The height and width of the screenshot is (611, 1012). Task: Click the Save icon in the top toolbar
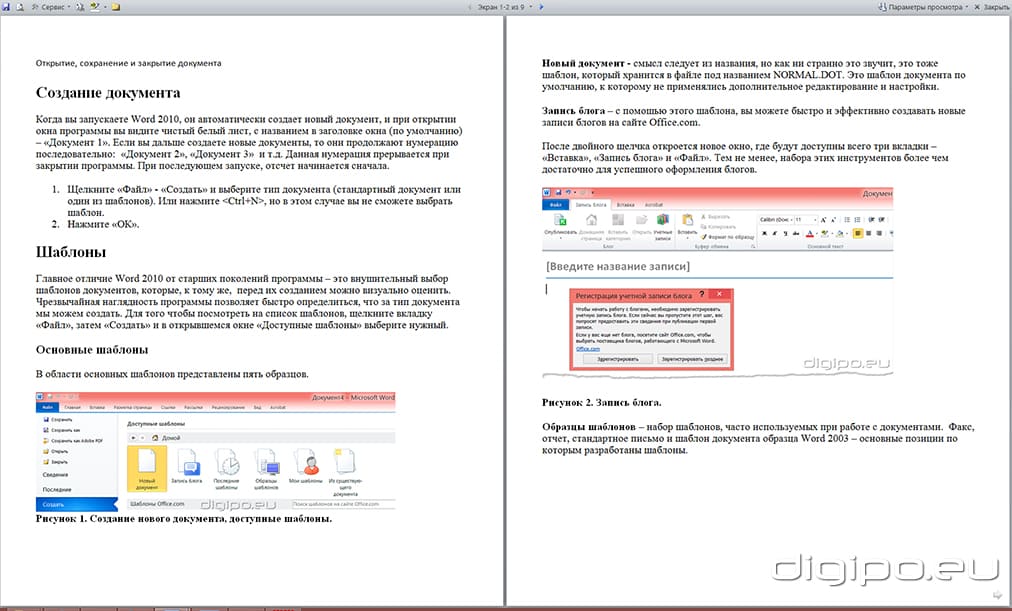tap(7, 6)
